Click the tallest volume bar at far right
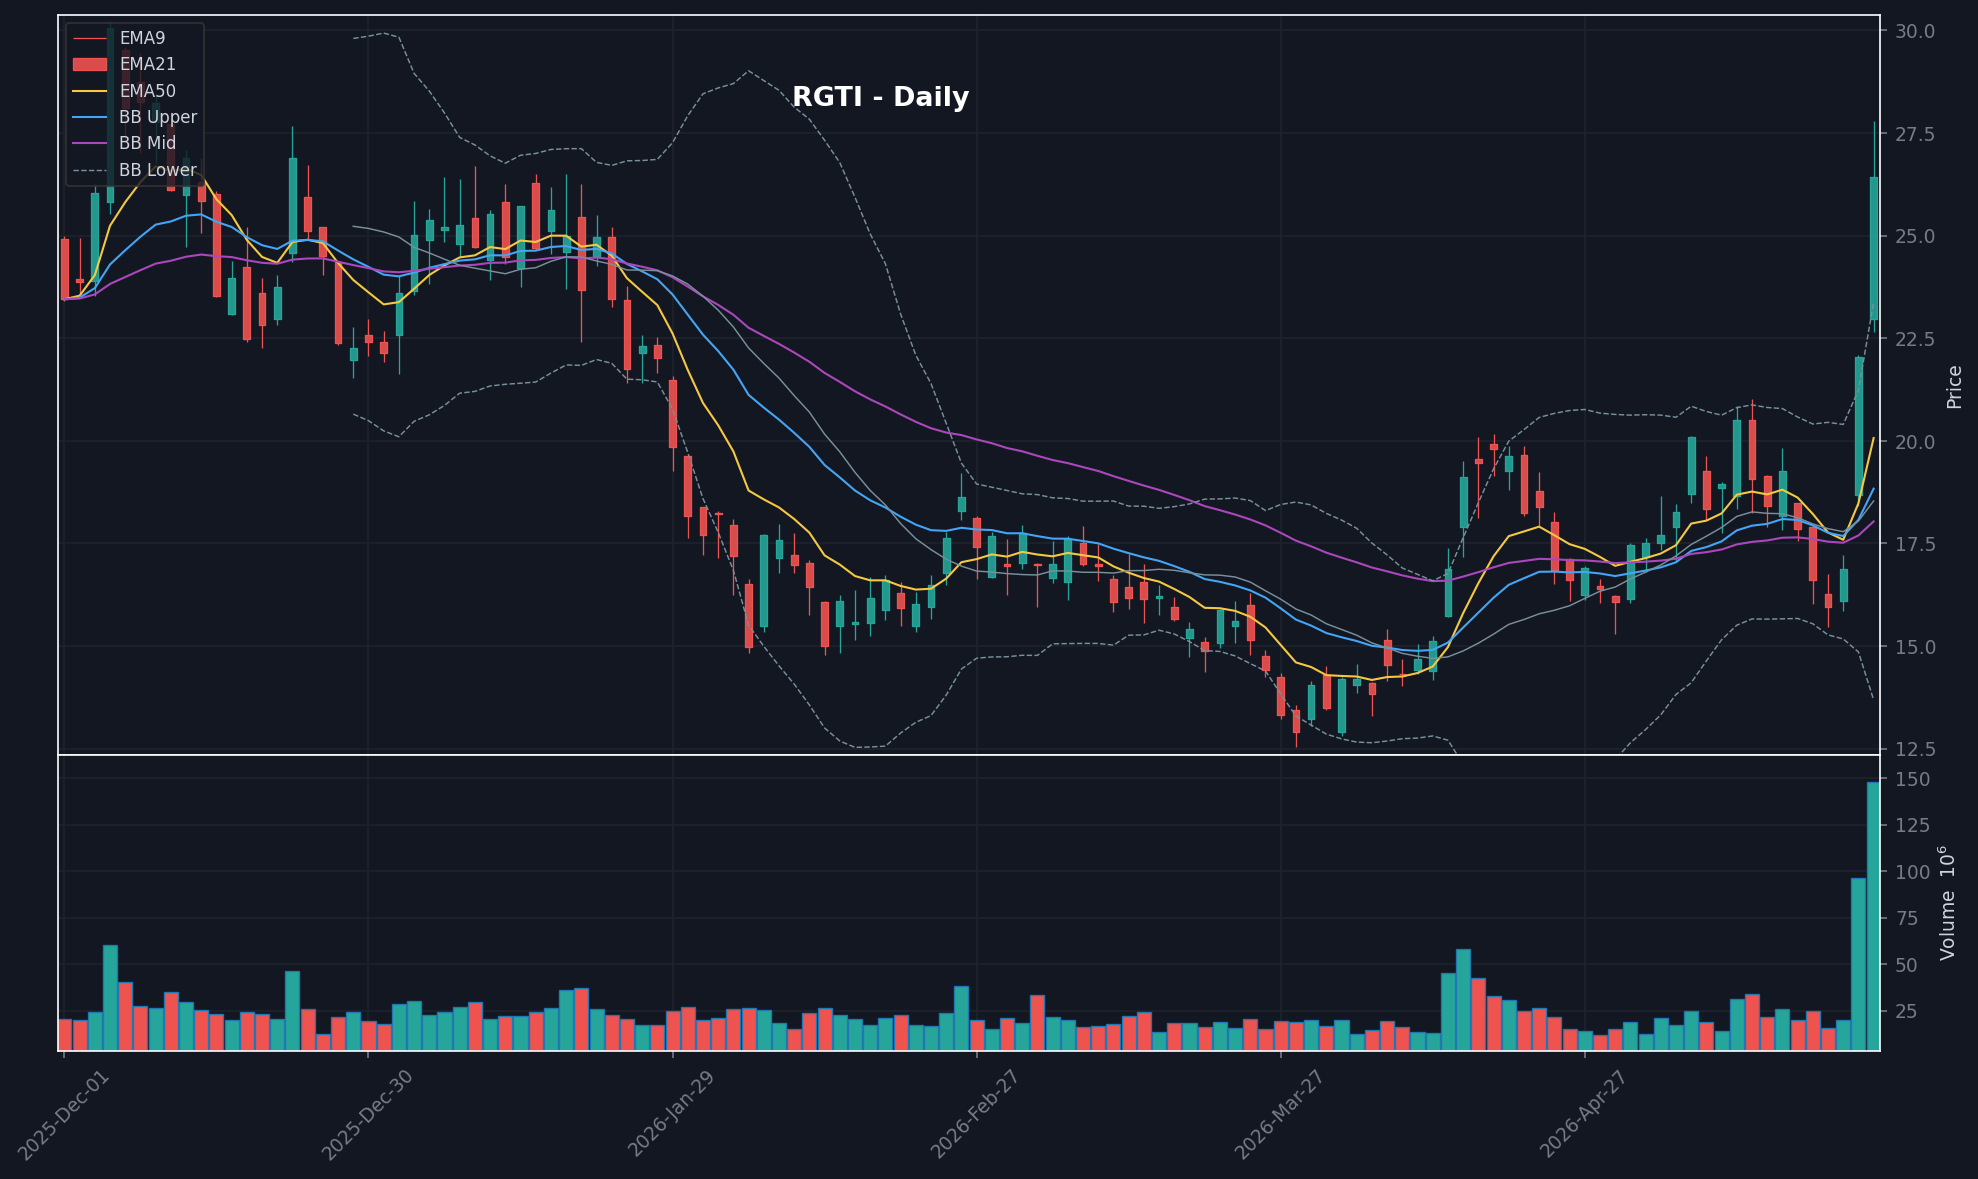The height and width of the screenshot is (1179, 1978). click(1873, 916)
